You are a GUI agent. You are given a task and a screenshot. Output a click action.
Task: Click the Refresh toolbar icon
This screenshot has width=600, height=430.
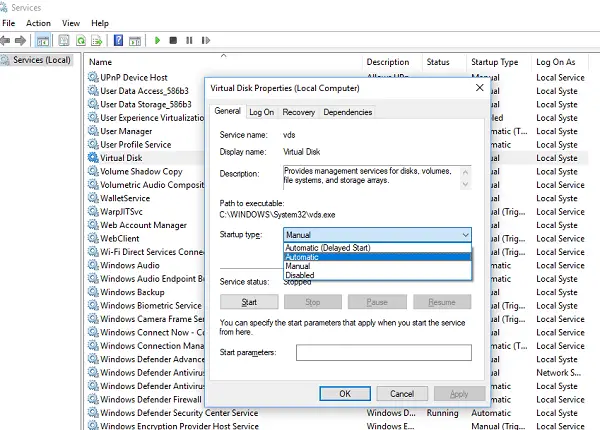[81, 40]
